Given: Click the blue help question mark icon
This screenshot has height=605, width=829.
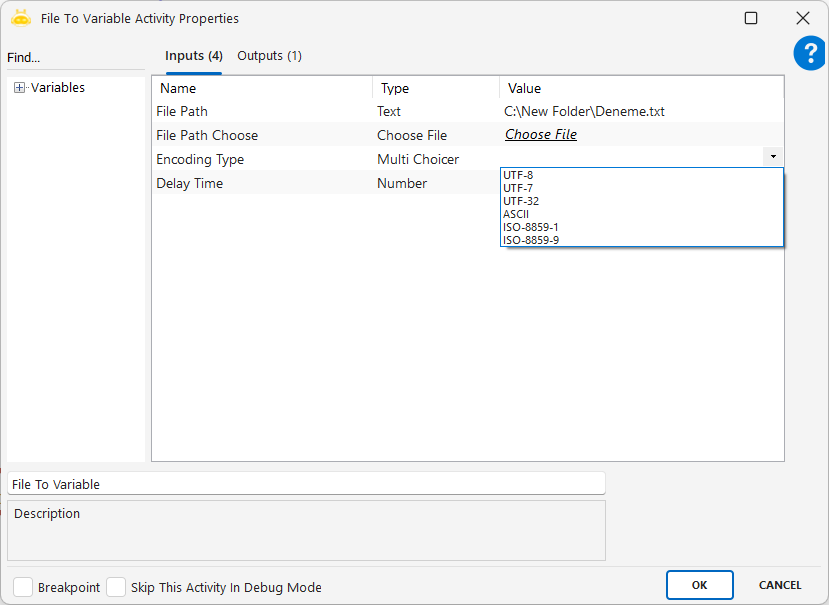Looking at the screenshot, I should tap(809, 54).
